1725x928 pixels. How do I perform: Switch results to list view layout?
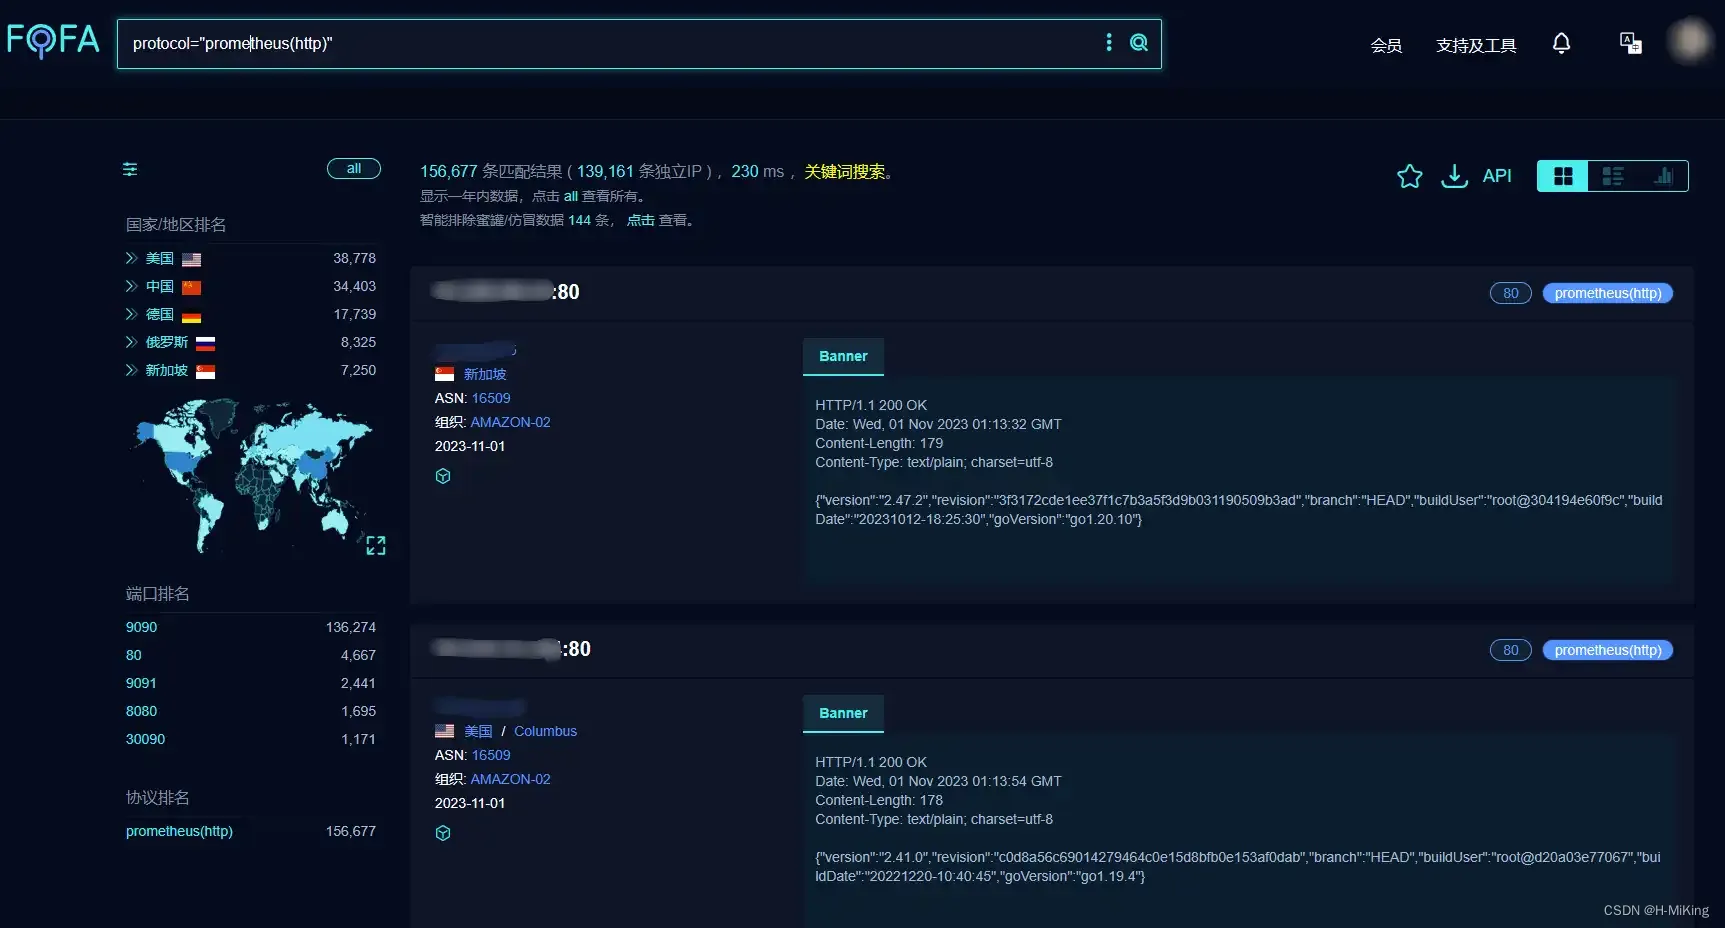point(1612,175)
